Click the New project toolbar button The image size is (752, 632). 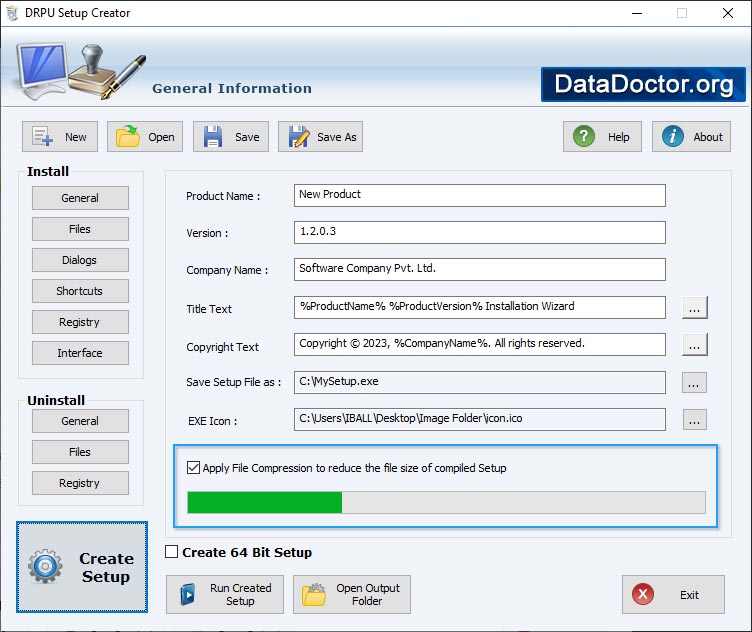pos(60,137)
